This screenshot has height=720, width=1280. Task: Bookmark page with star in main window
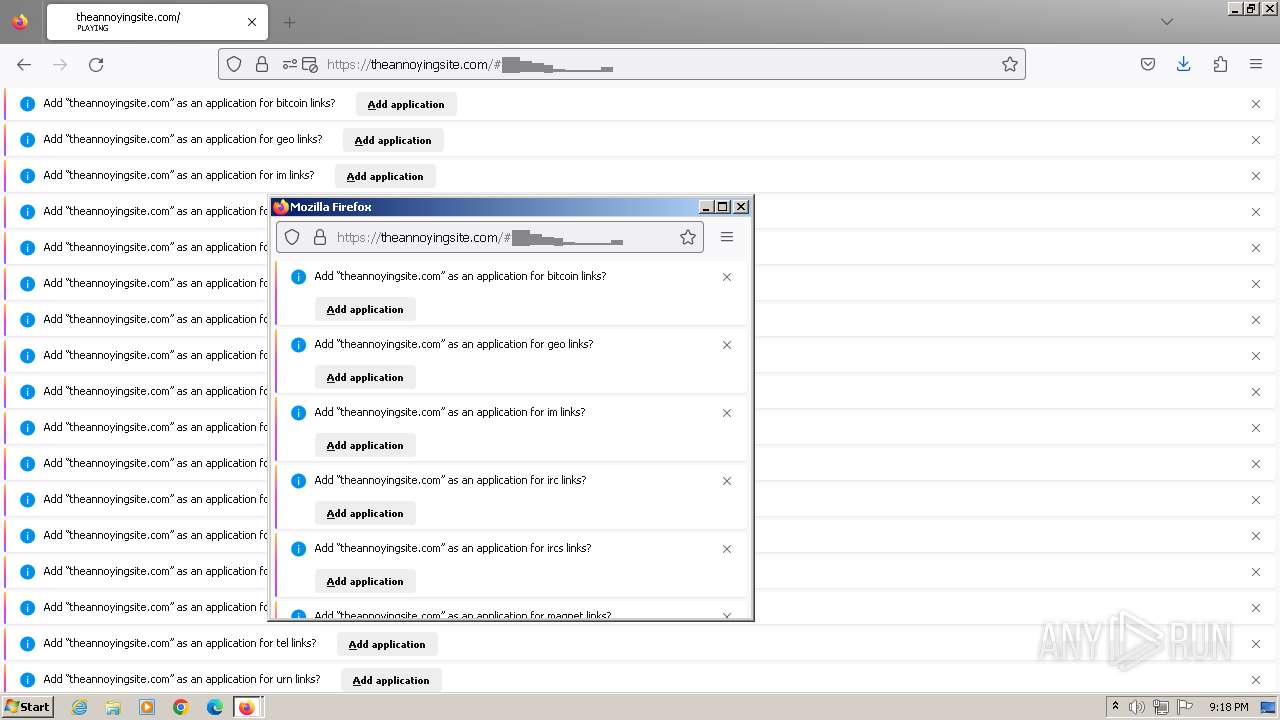pyautogui.click(x=1010, y=64)
